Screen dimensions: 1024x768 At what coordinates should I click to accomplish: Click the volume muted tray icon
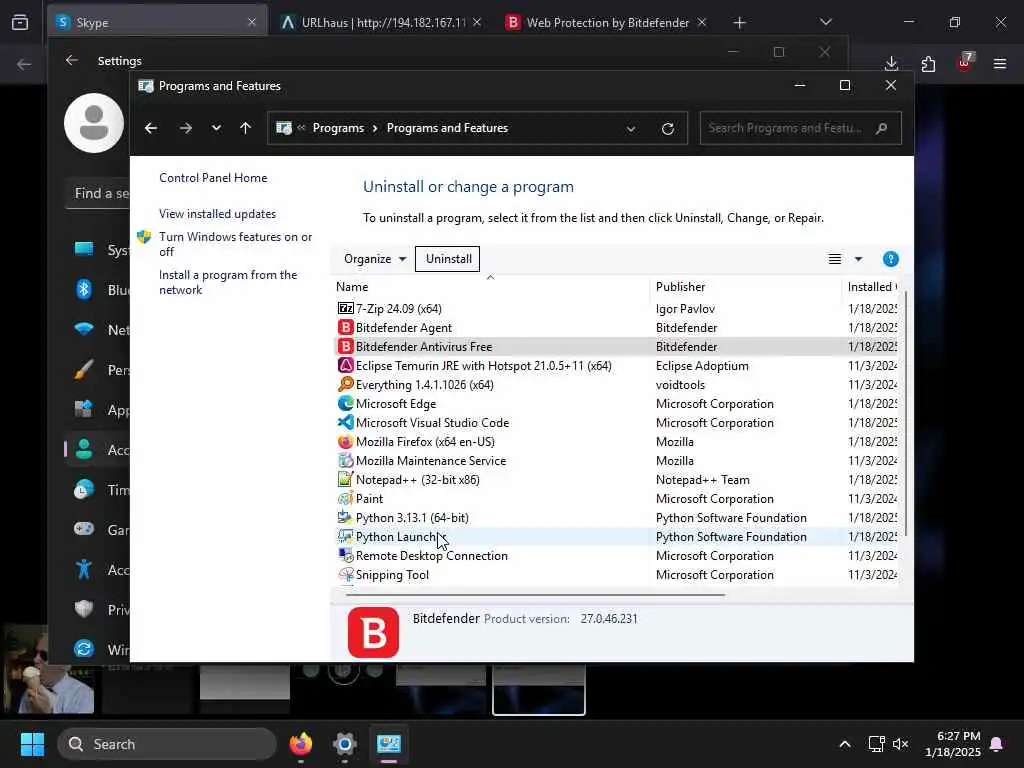[900, 744]
